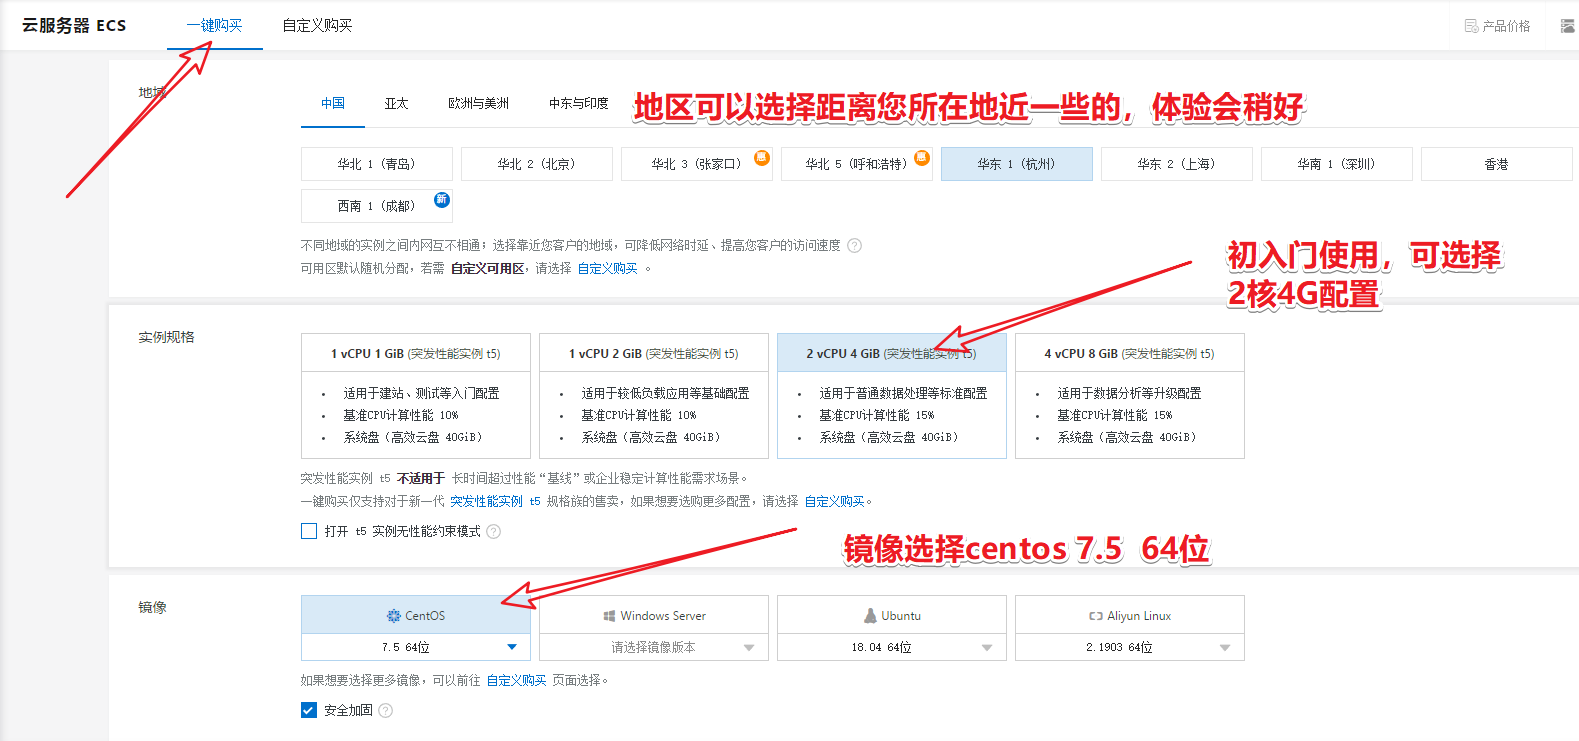Choose region 华北 5 (呼和浩特)
The image size is (1579, 741).
coord(857,164)
